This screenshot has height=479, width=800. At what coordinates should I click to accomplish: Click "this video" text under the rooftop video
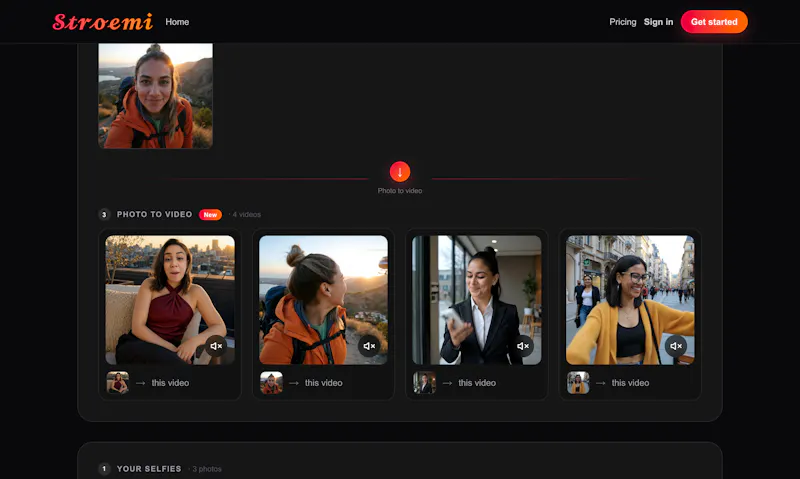click(x=170, y=383)
